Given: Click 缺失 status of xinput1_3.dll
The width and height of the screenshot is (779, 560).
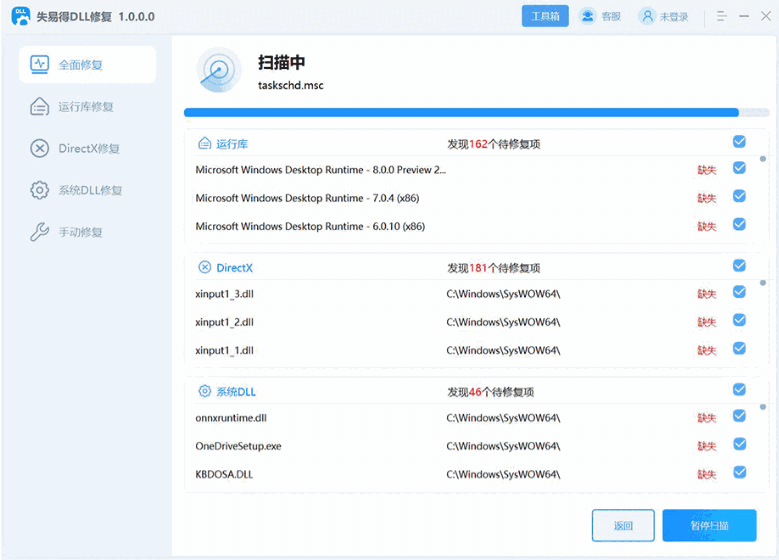Looking at the screenshot, I should [707, 294].
